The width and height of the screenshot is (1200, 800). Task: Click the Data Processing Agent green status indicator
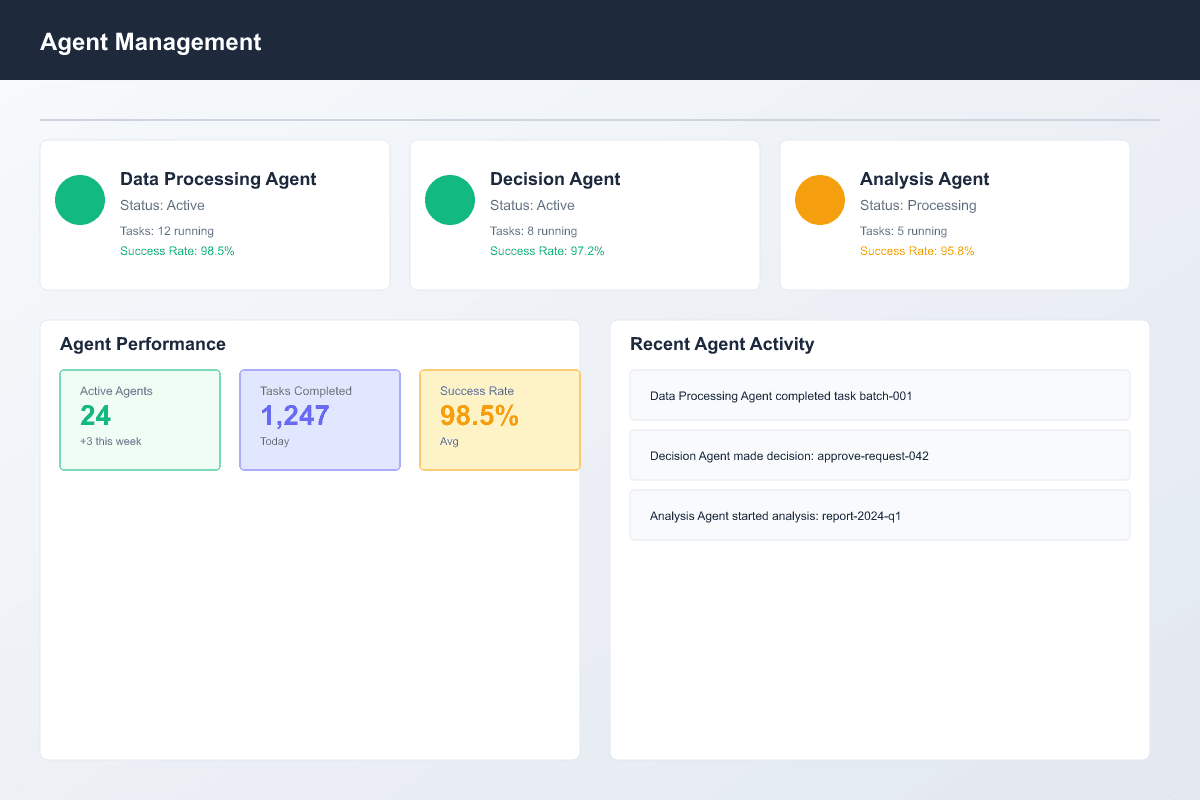pyautogui.click(x=80, y=200)
